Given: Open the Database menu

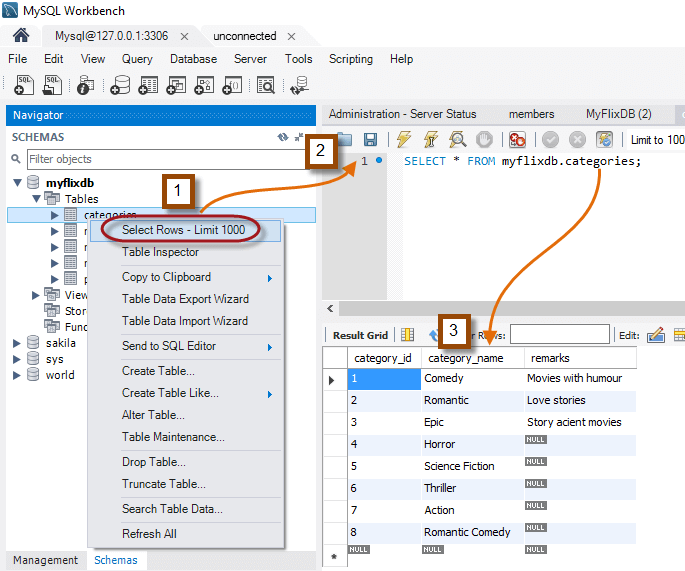Looking at the screenshot, I should [193, 59].
